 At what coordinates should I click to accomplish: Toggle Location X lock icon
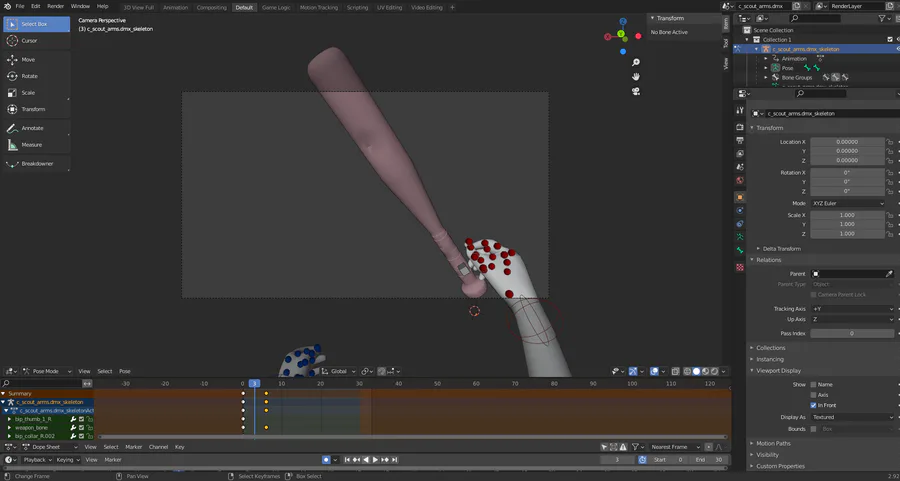[x=890, y=142]
